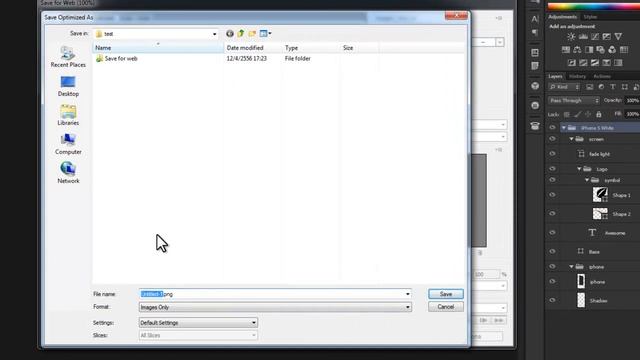Sort files by Date modified column
640x360 pixels.
coord(253,48)
